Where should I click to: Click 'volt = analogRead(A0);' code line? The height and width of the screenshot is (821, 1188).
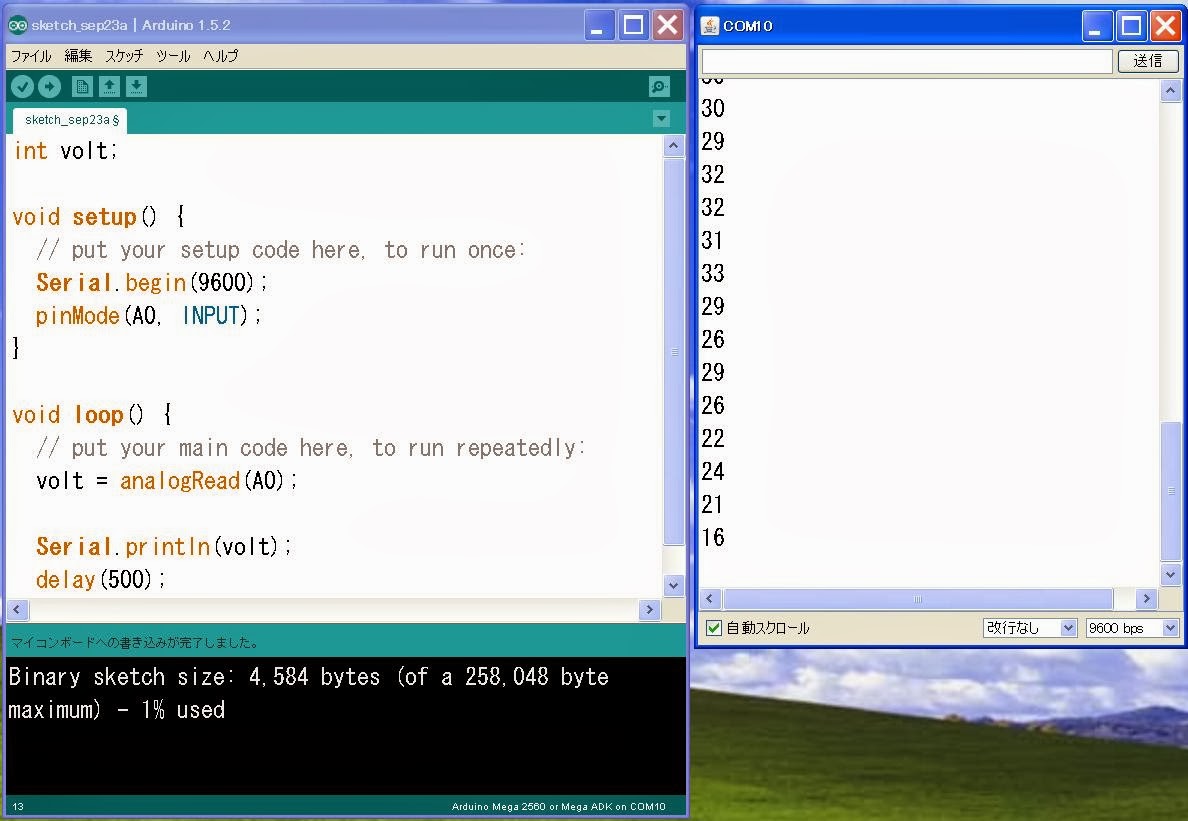tap(167, 480)
